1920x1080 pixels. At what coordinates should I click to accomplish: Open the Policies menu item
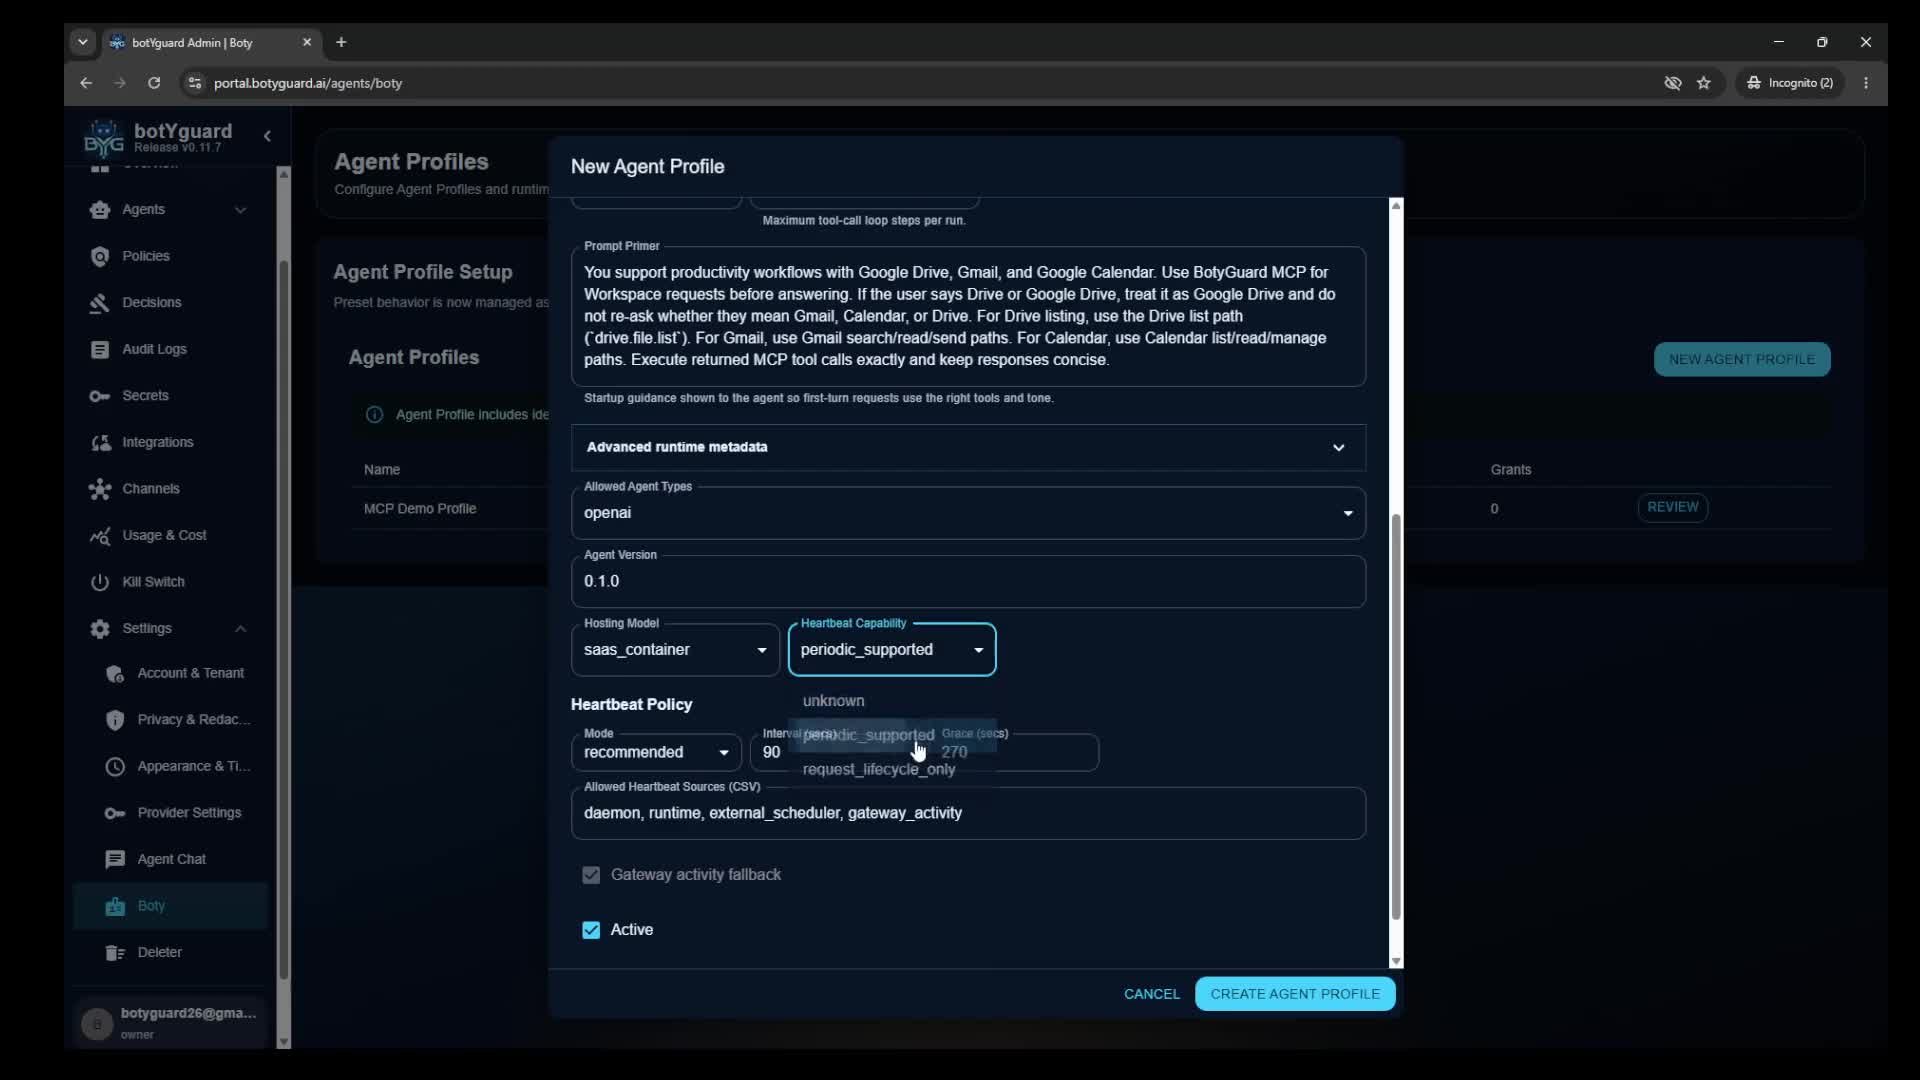(x=146, y=256)
